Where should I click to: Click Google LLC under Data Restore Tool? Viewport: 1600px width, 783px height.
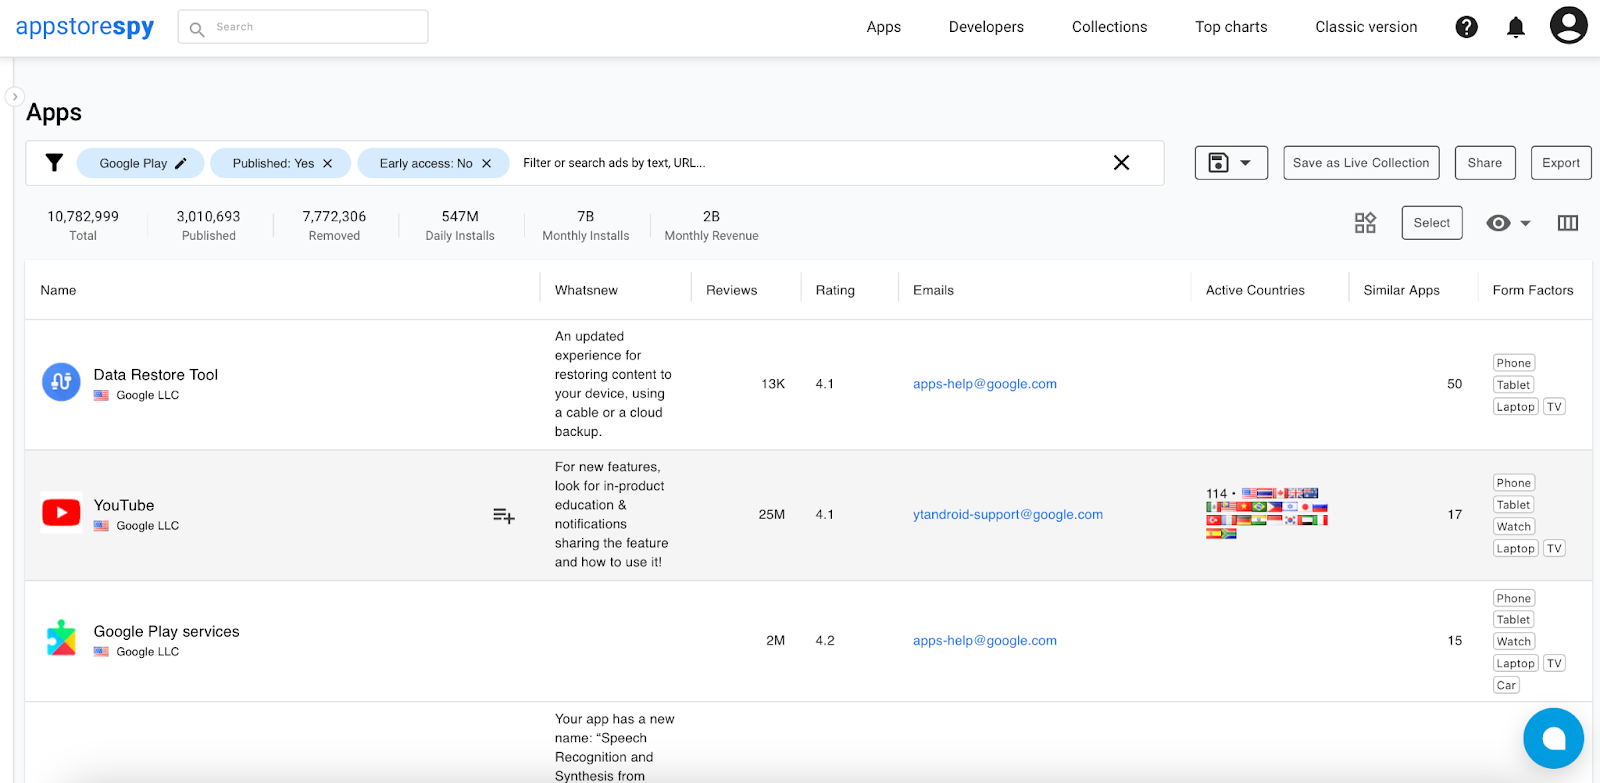click(148, 396)
